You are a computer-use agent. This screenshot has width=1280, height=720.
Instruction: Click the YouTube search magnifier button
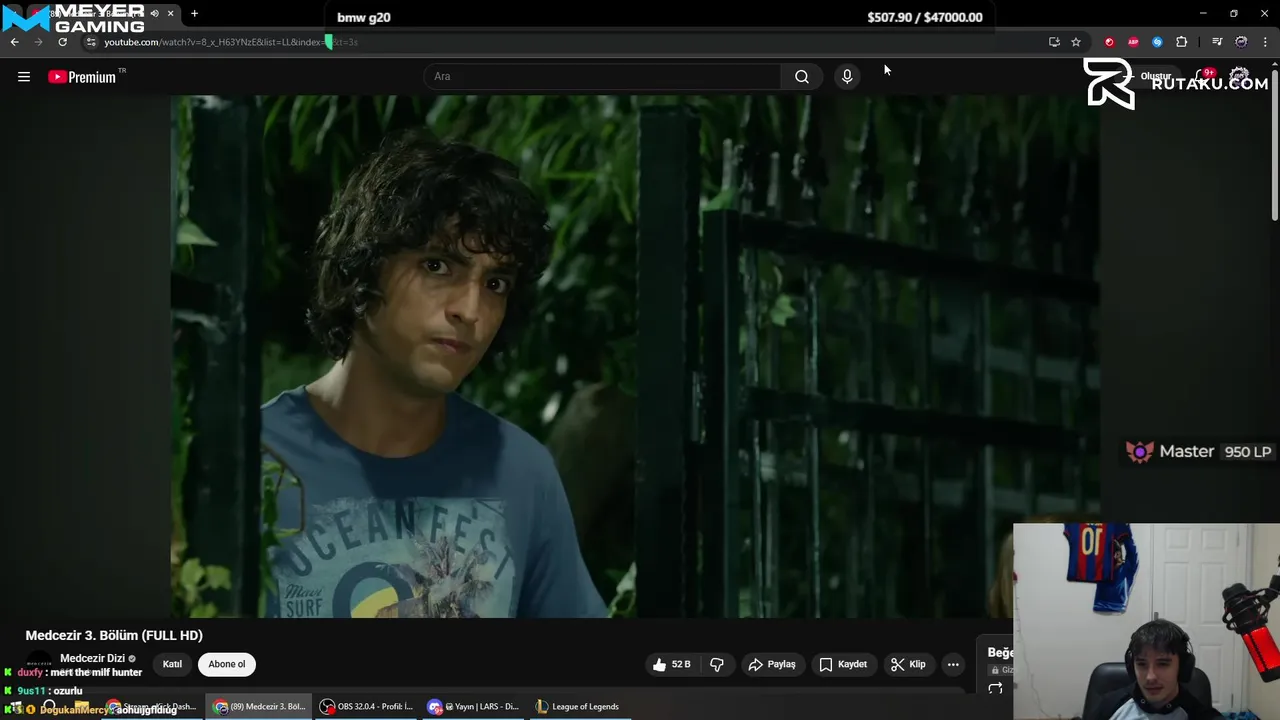click(802, 77)
